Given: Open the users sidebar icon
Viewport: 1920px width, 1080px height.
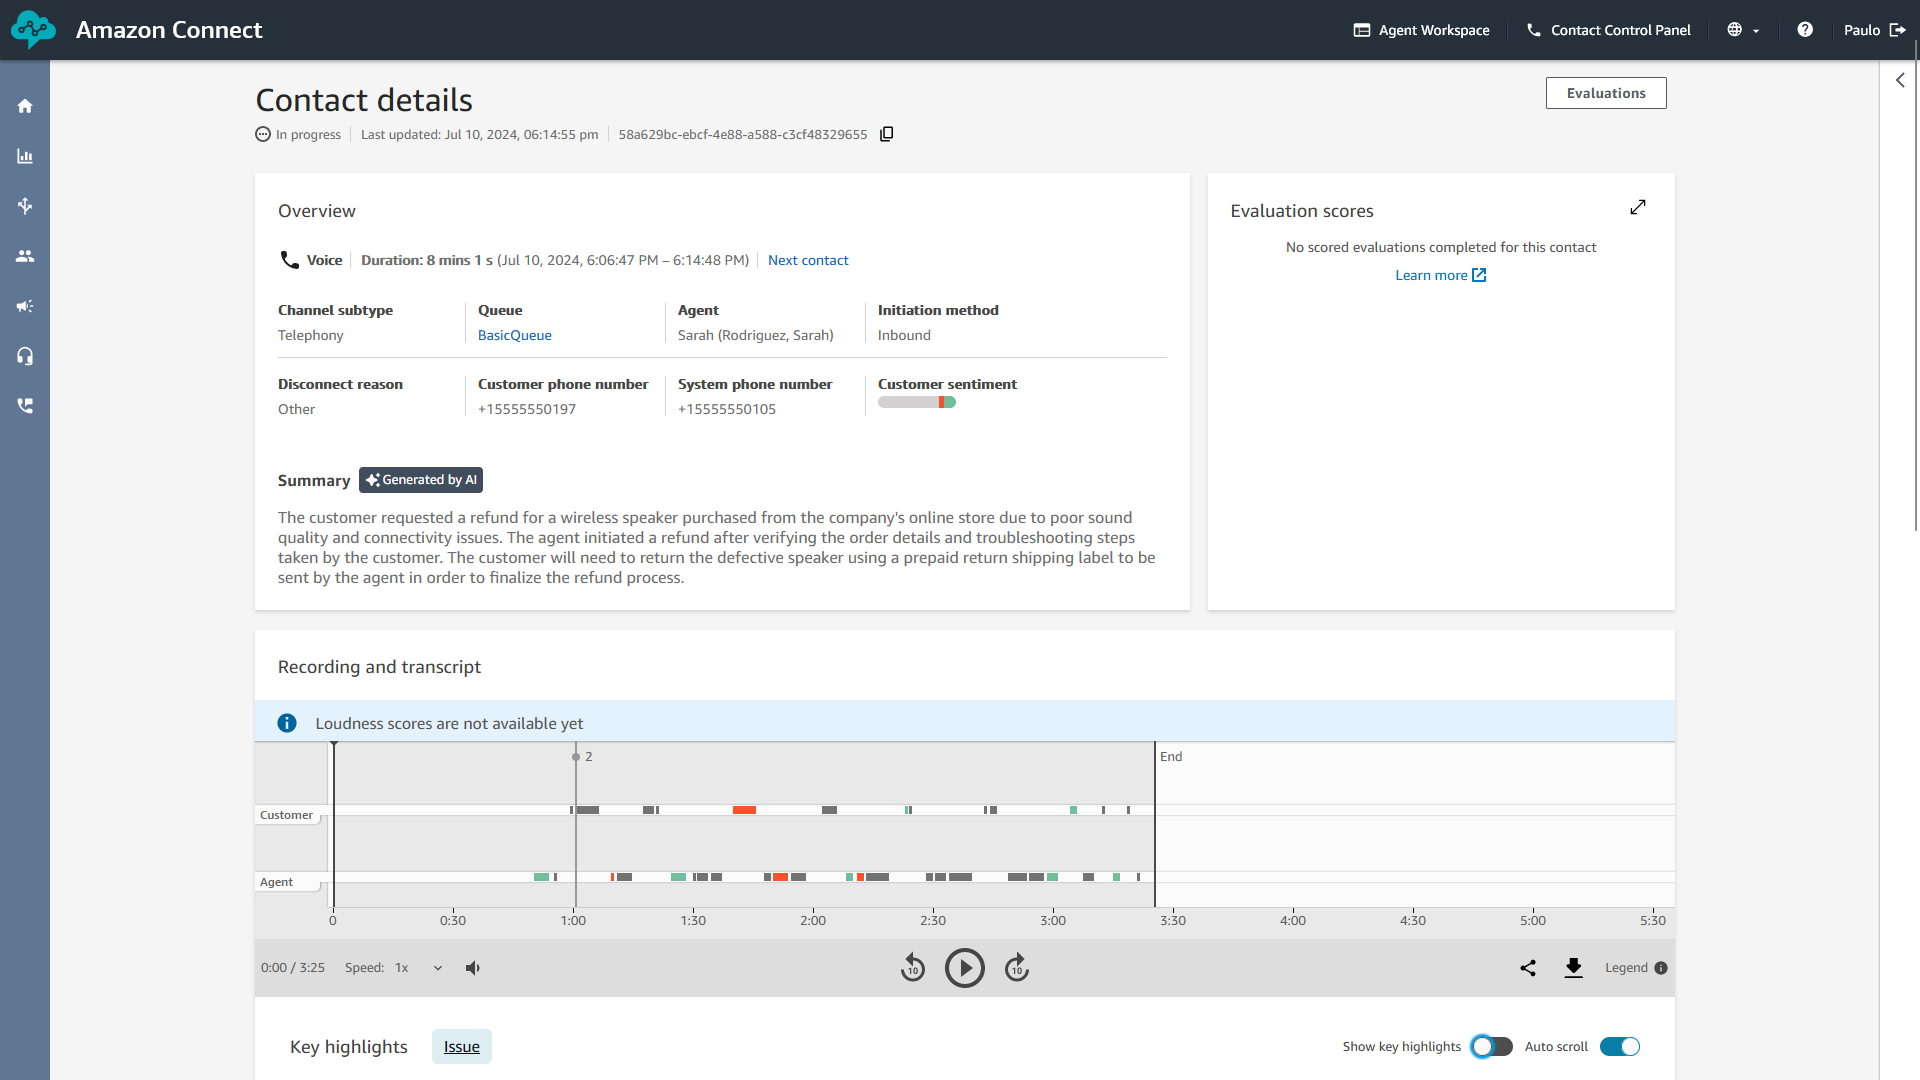Looking at the screenshot, I should coord(25,256).
